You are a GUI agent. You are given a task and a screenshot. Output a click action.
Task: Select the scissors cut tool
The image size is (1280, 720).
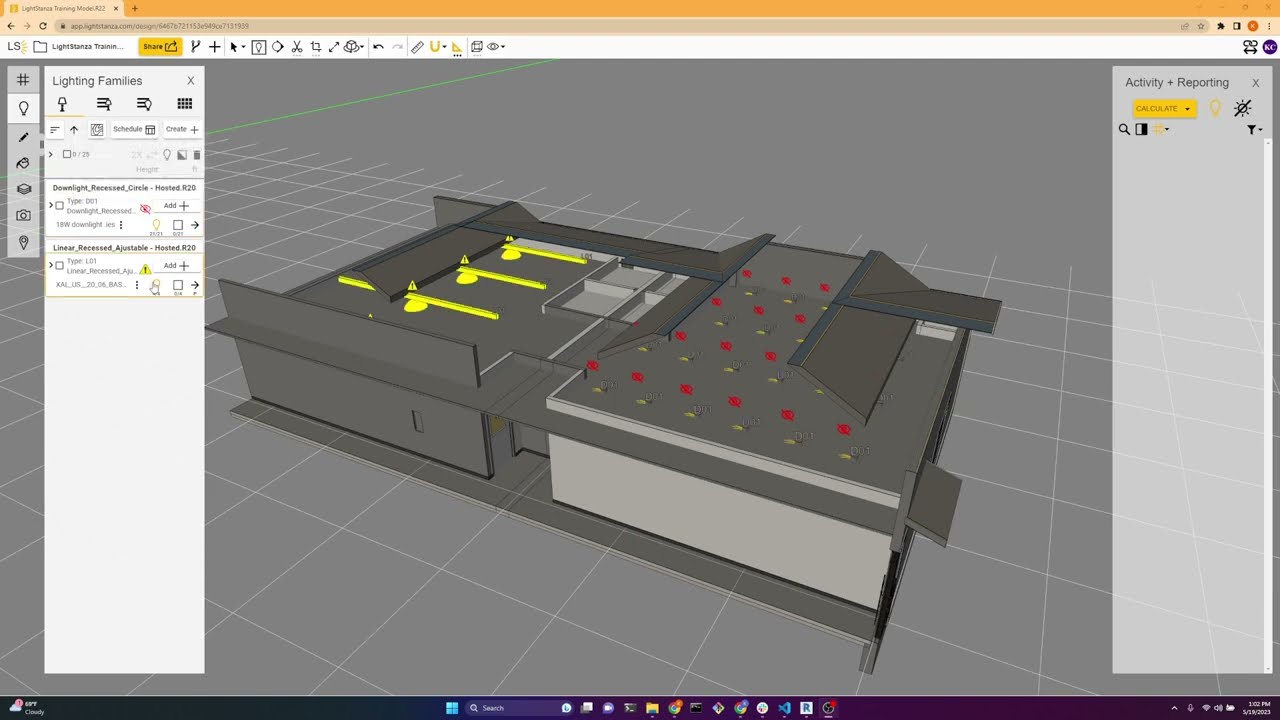tap(297, 47)
